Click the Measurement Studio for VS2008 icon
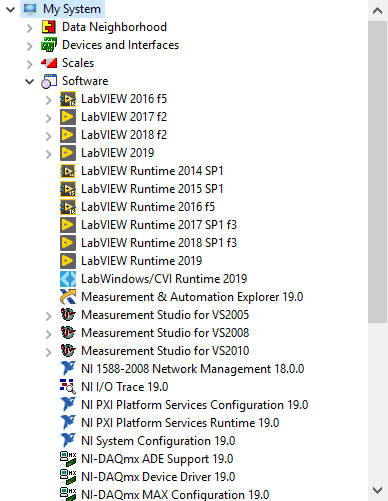This screenshot has height=501, width=388. (x=68, y=333)
